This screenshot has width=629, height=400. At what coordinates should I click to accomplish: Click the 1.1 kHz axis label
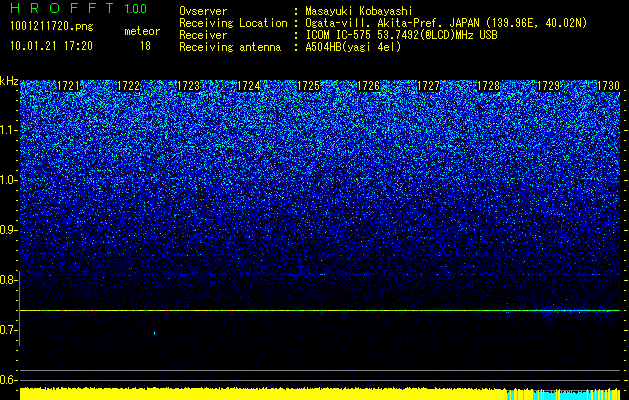9,130
